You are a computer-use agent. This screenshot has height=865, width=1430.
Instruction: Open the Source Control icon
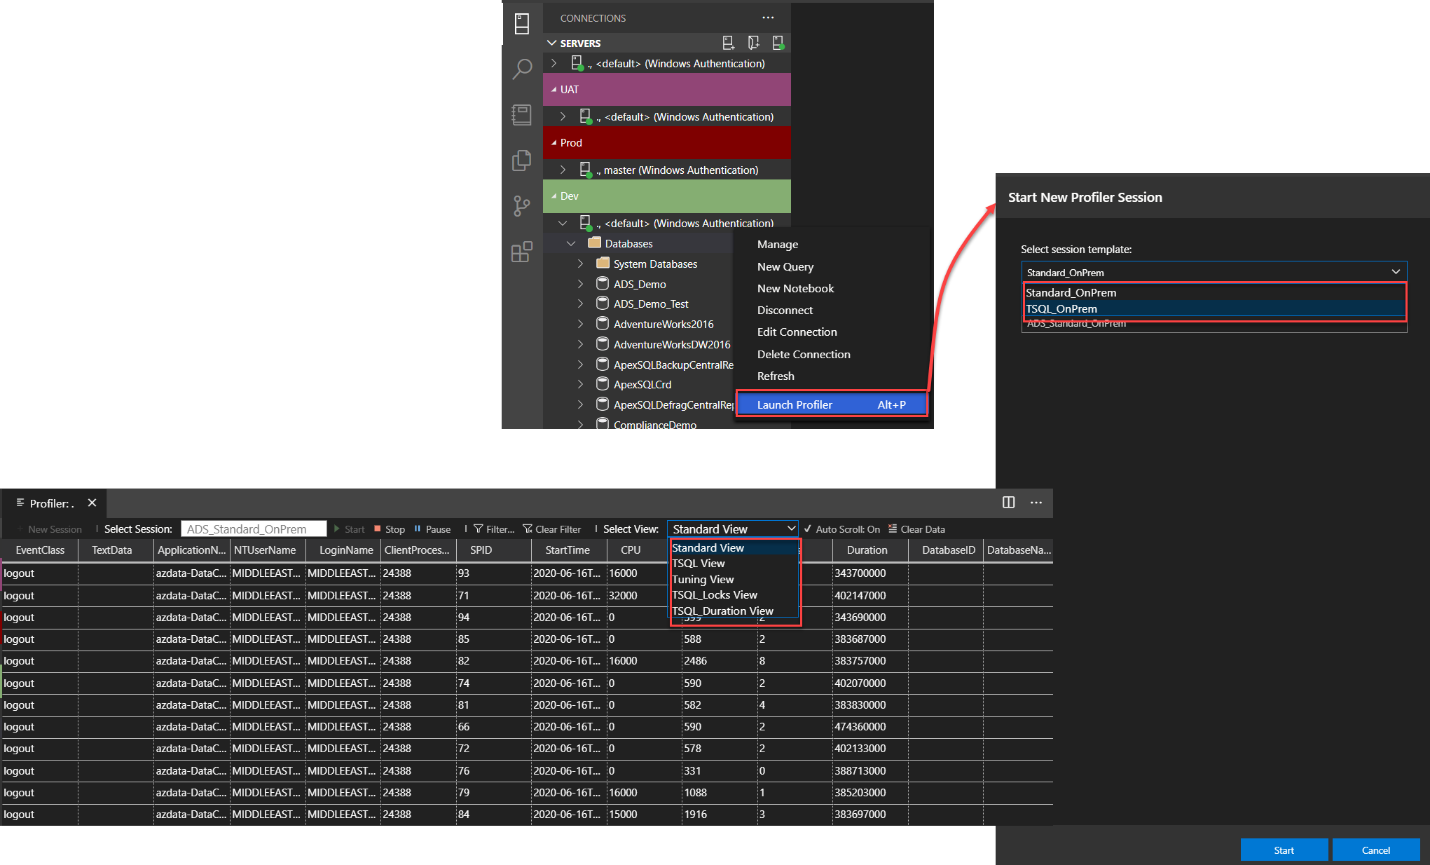point(522,206)
